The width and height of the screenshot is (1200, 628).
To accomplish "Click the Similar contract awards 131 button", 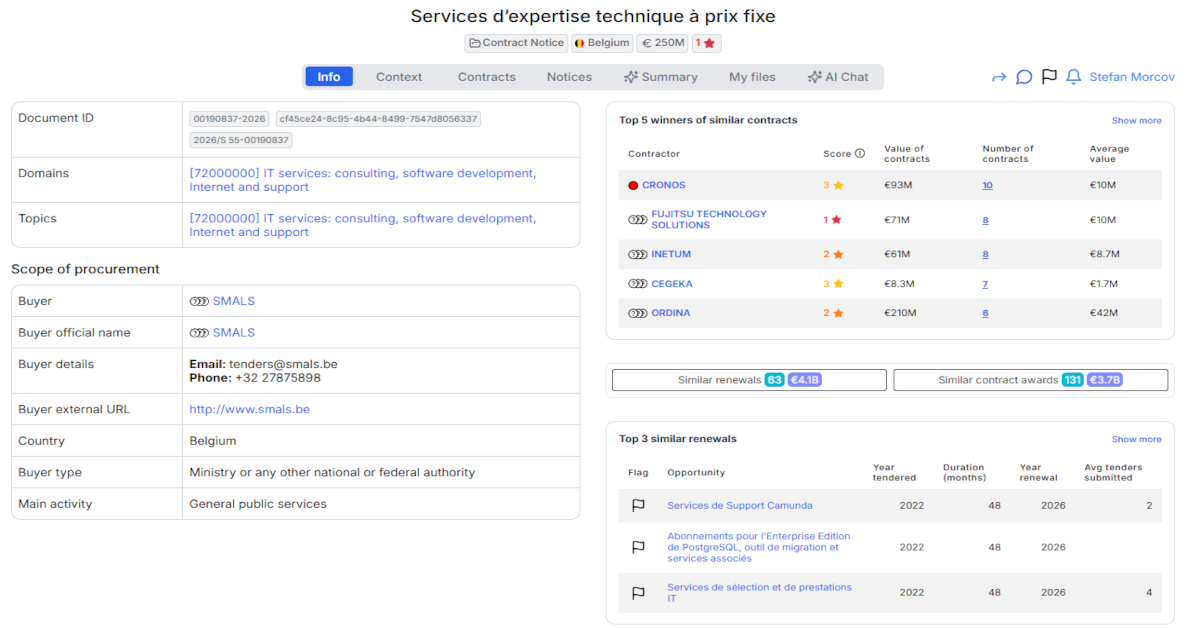I will click(x=1031, y=380).
